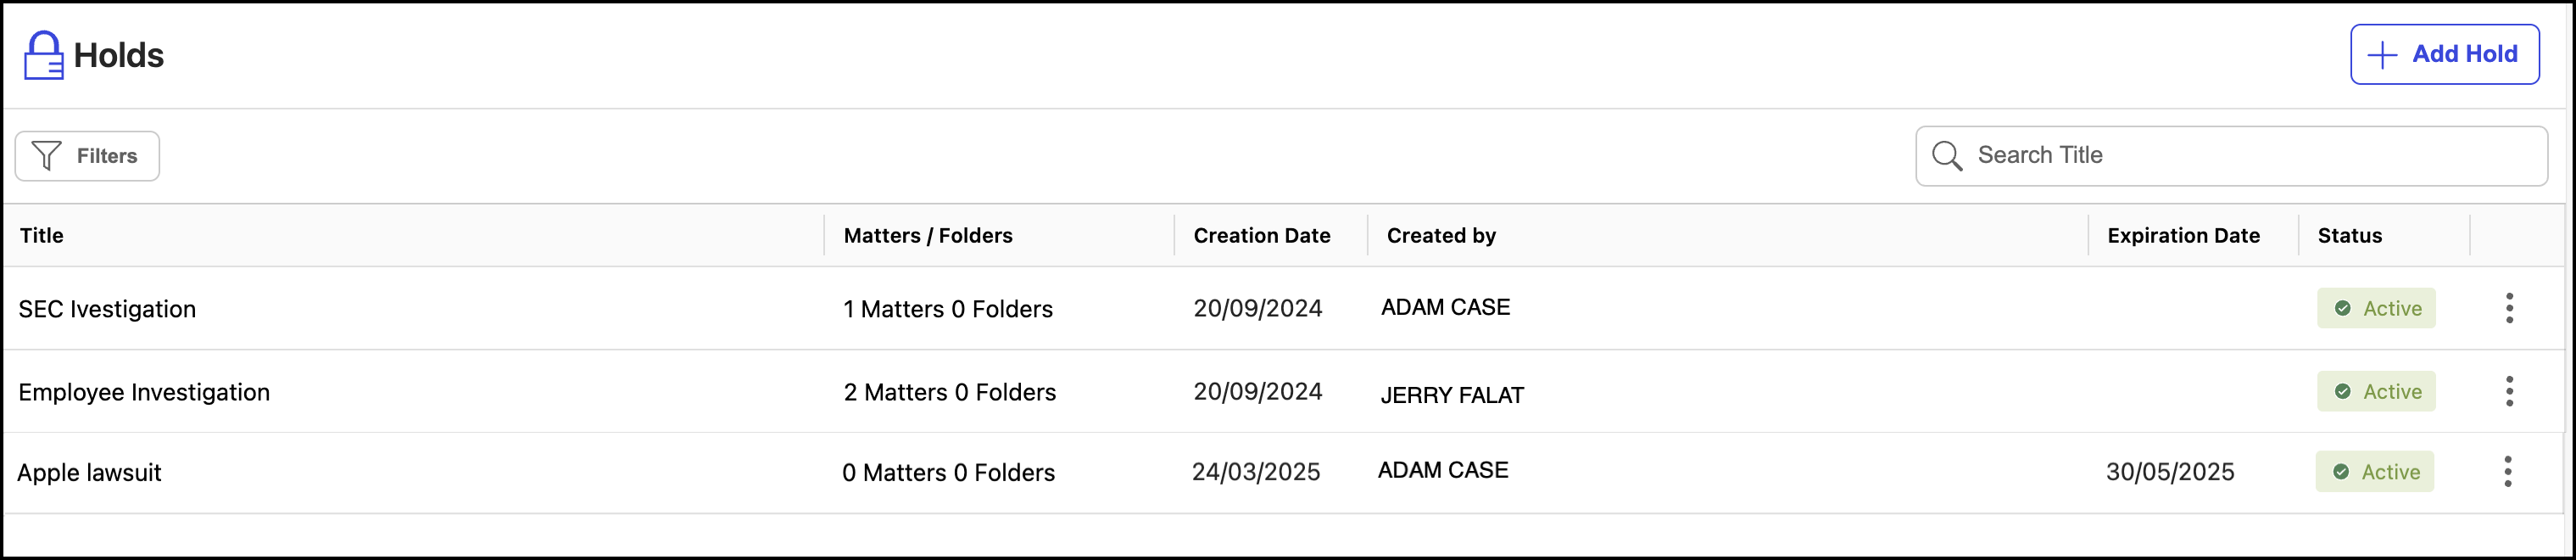Open the SEC Ivestigation hold
The height and width of the screenshot is (560, 2576).
107,309
